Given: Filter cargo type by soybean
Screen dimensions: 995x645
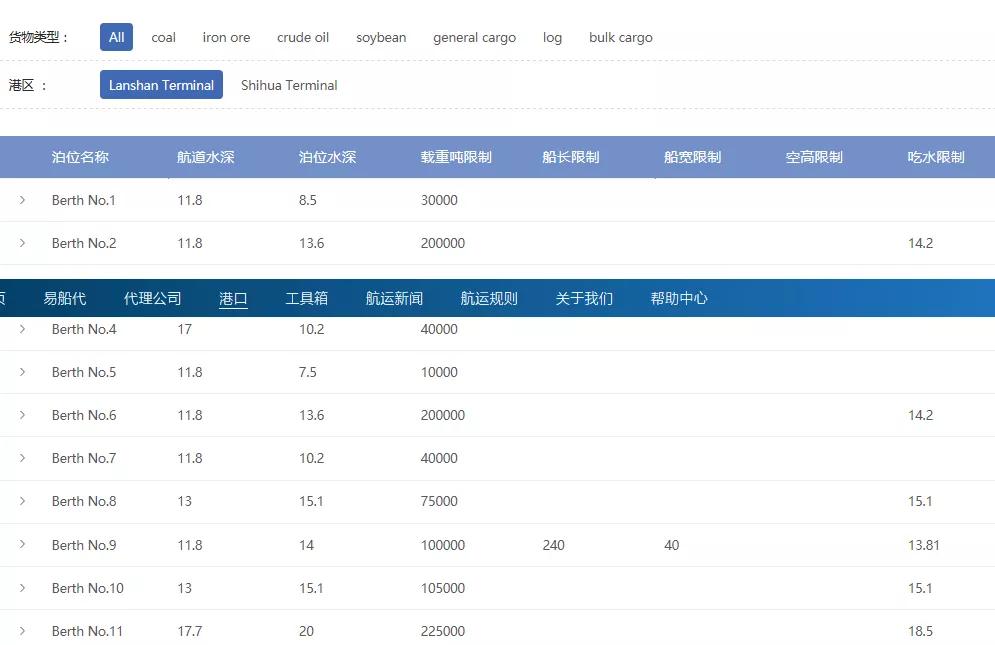Looking at the screenshot, I should click(381, 37).
